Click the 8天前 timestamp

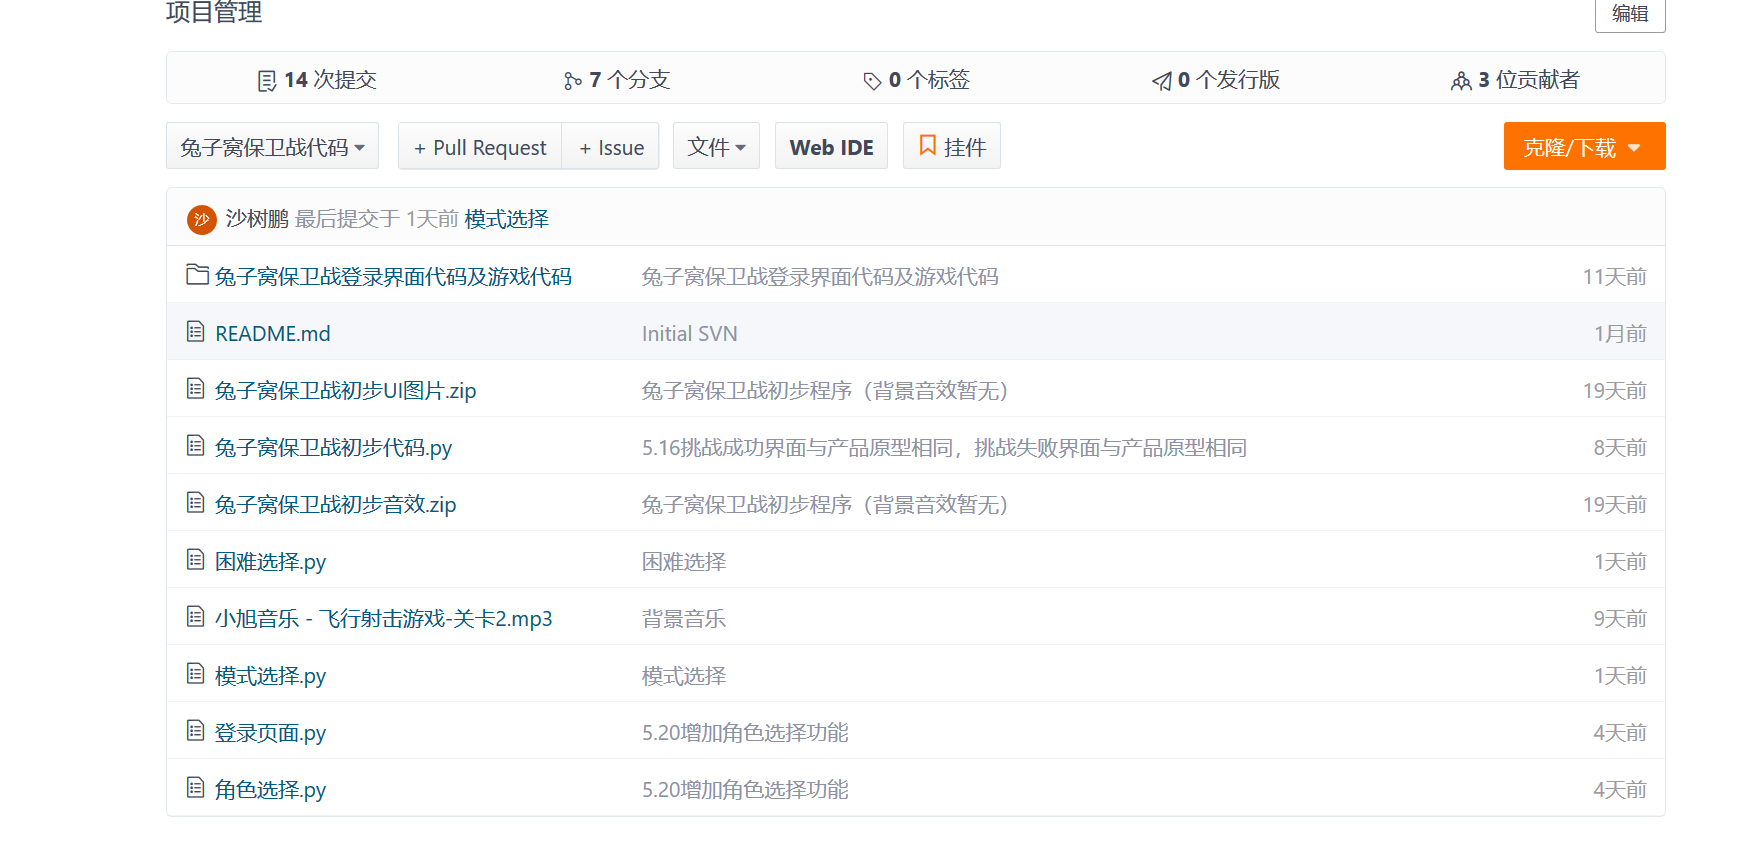1620,448
